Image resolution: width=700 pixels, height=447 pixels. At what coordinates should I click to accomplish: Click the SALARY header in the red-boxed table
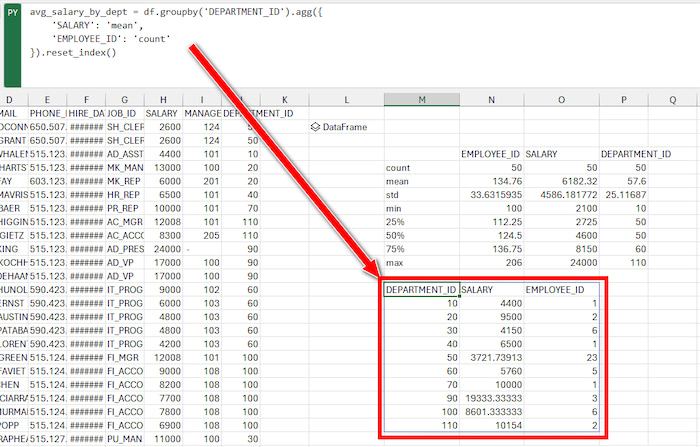point(479,290)
